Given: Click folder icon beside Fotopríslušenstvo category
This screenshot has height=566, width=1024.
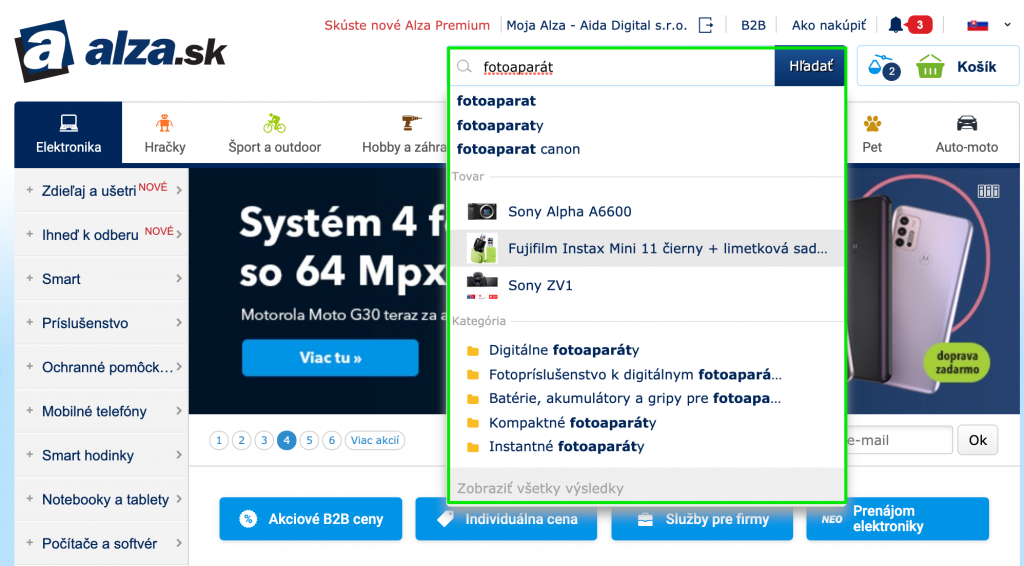Looking at the screenshot, I should (473, 375).
